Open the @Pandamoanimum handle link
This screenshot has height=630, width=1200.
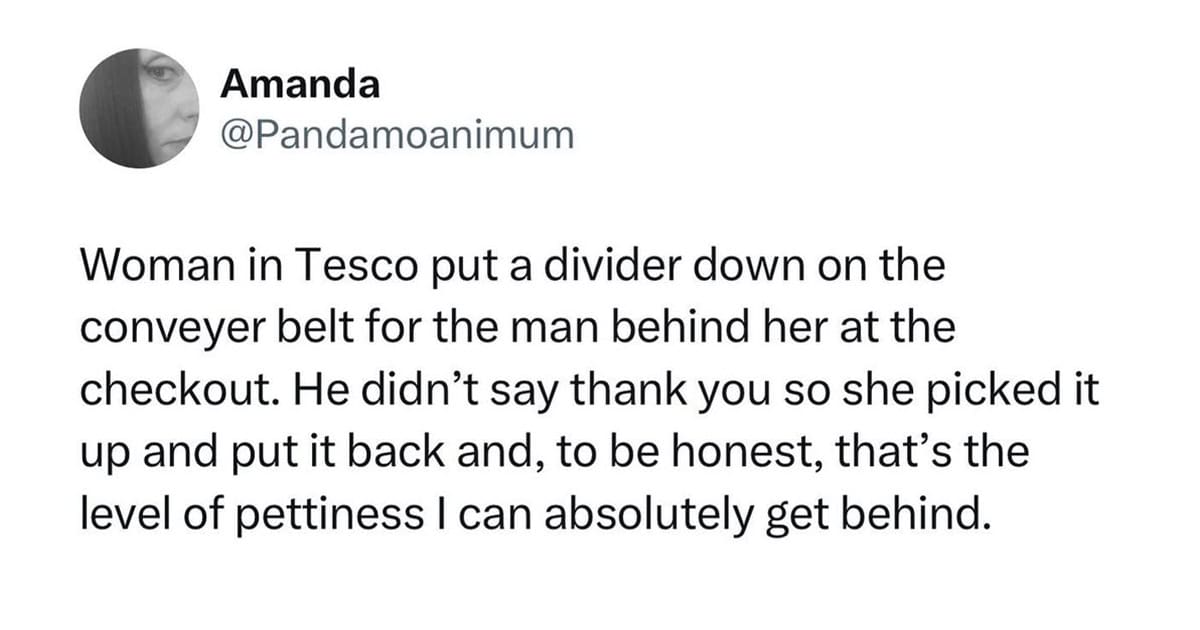coord(398,135)
